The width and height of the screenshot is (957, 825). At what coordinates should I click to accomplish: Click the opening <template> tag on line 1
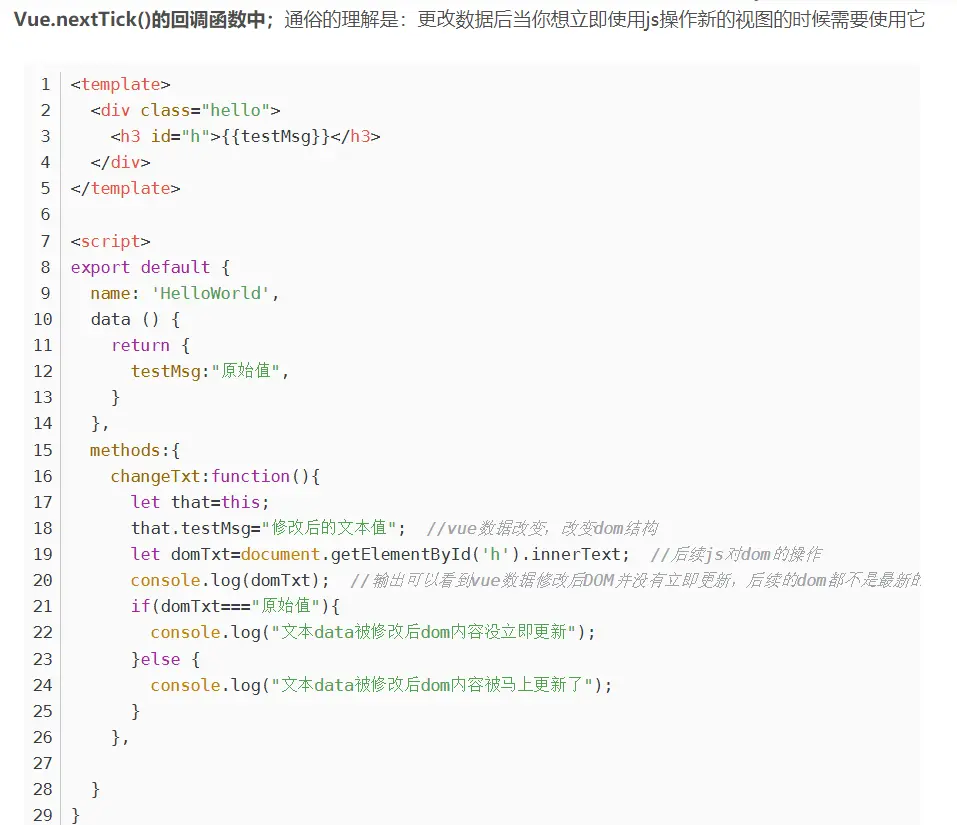pos(120,84)
